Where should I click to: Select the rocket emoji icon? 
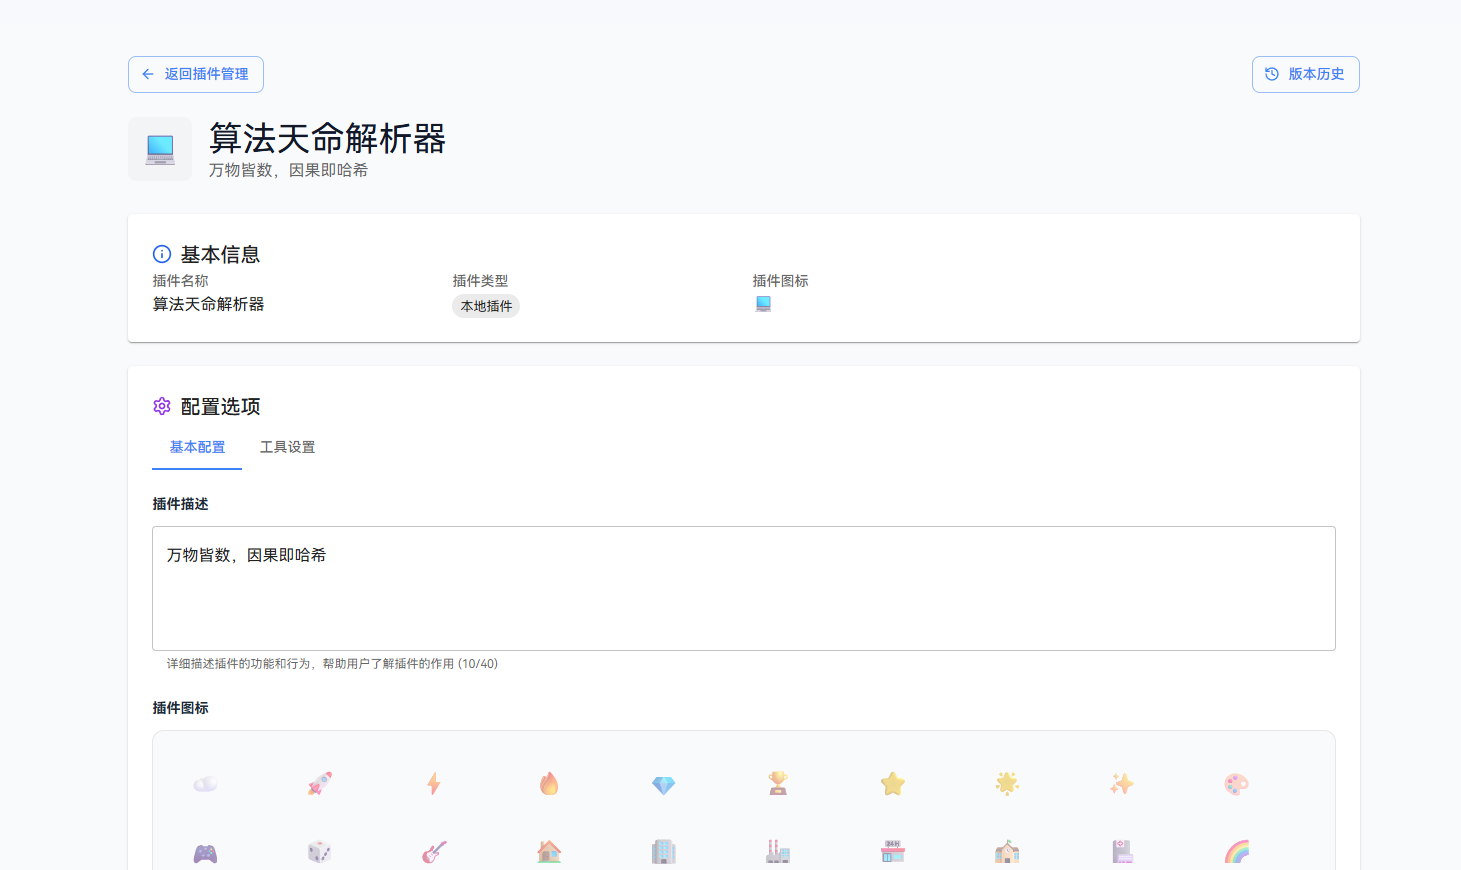click(x=320, y=784)
